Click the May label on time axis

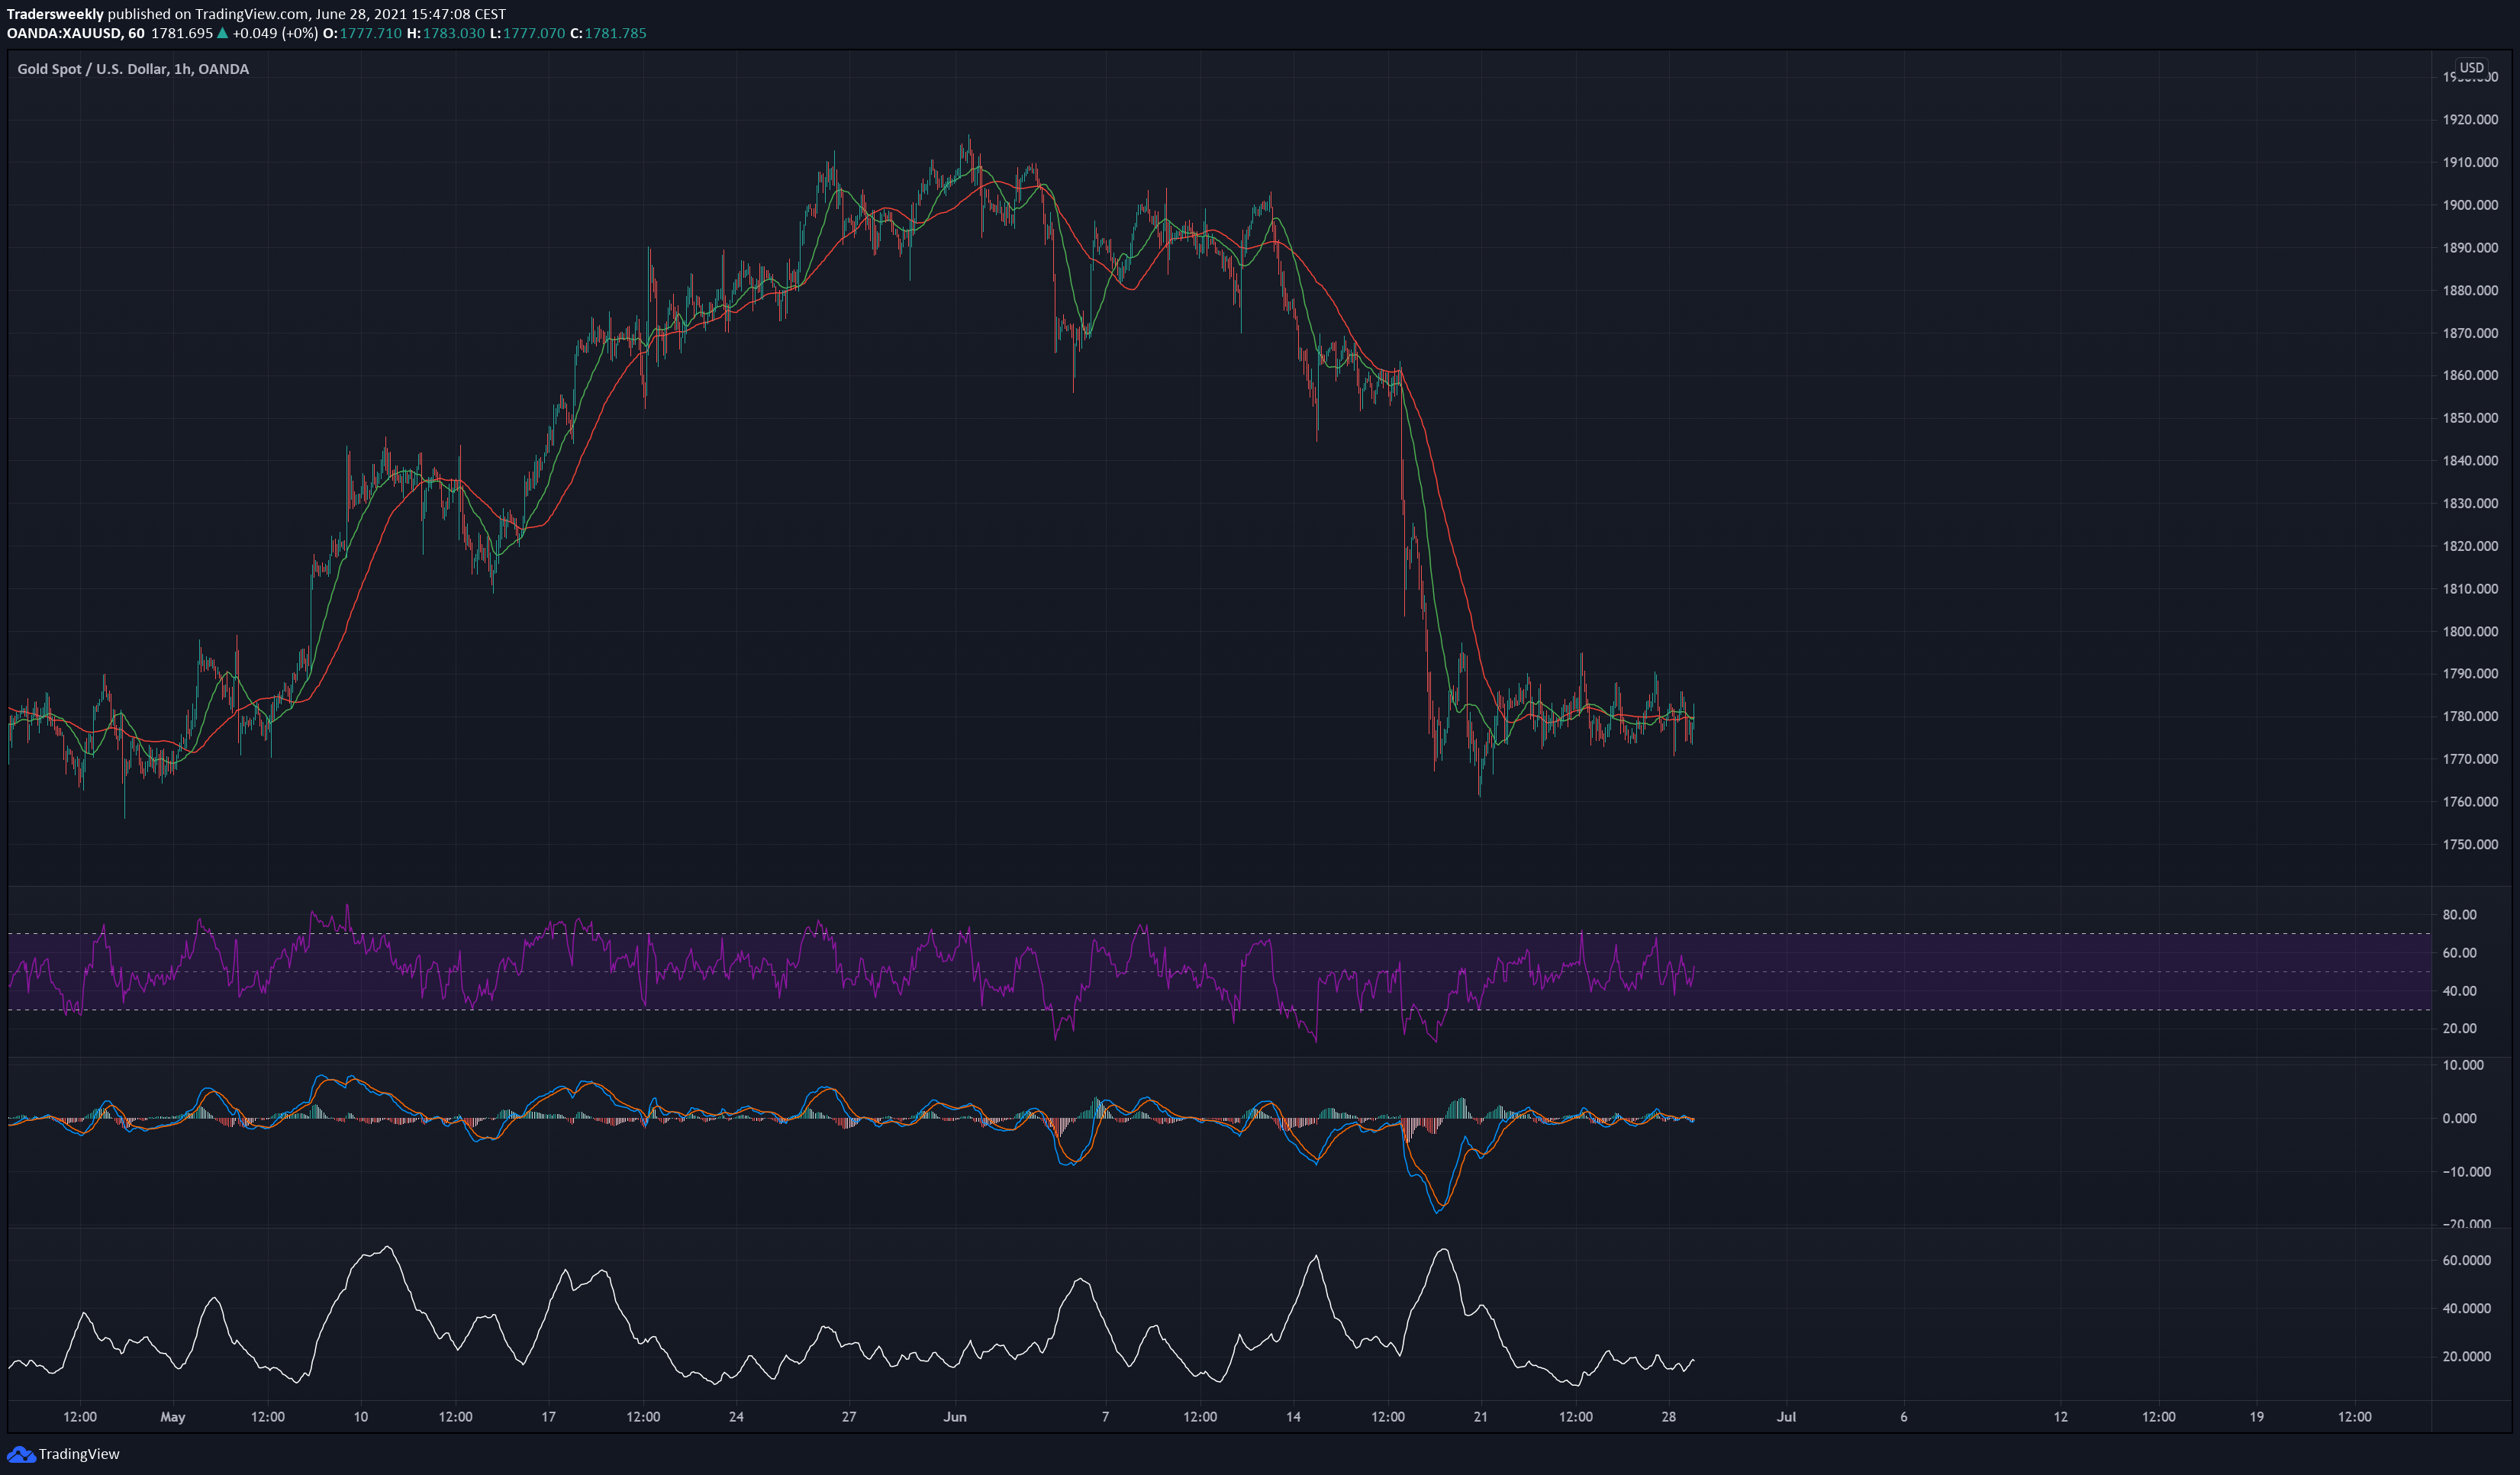click(173, 1417)
